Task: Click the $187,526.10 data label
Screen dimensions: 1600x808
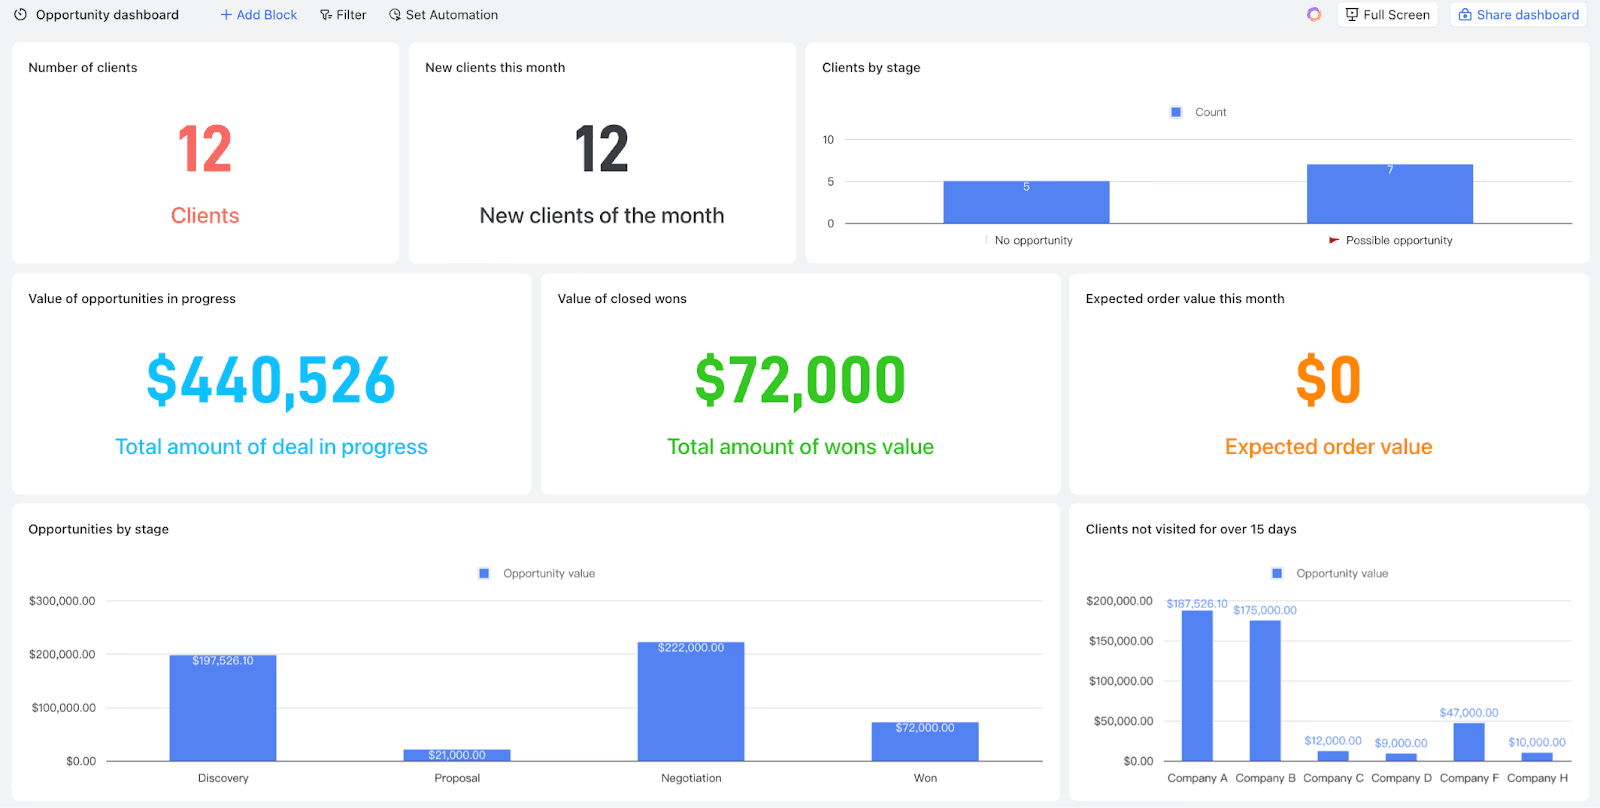Action: click(1197, 604)
